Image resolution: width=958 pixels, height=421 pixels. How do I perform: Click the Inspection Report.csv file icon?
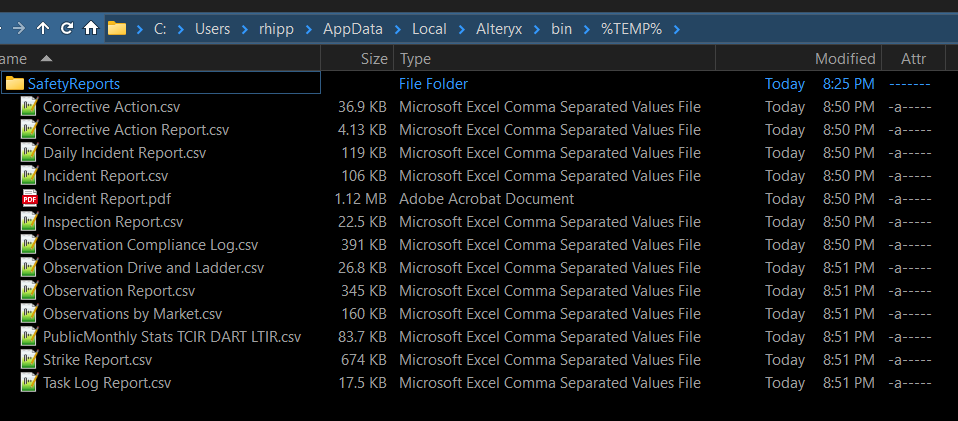(29, 222)
